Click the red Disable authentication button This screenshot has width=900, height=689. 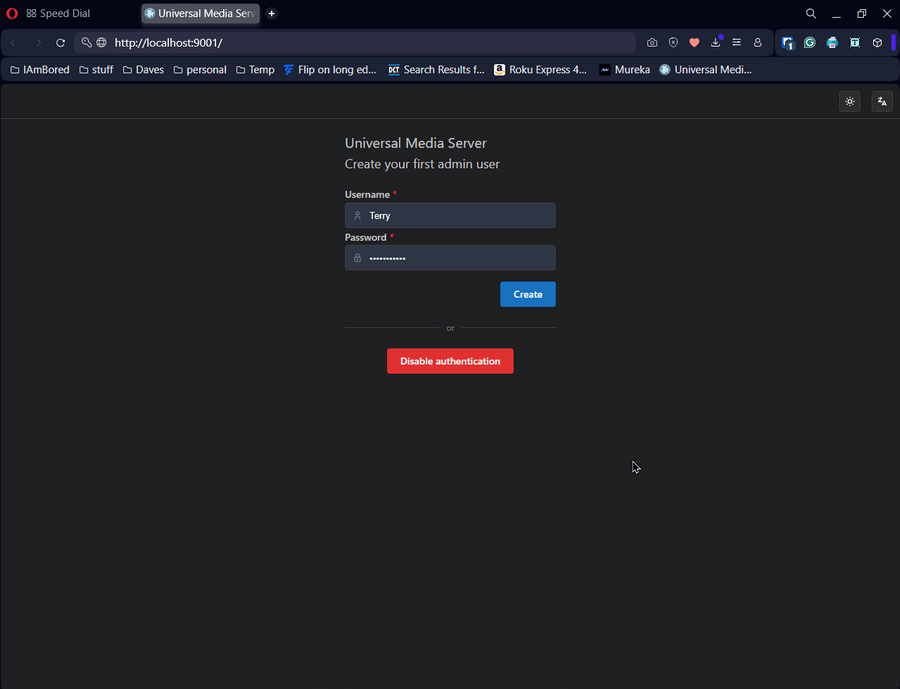click(450, 361)
